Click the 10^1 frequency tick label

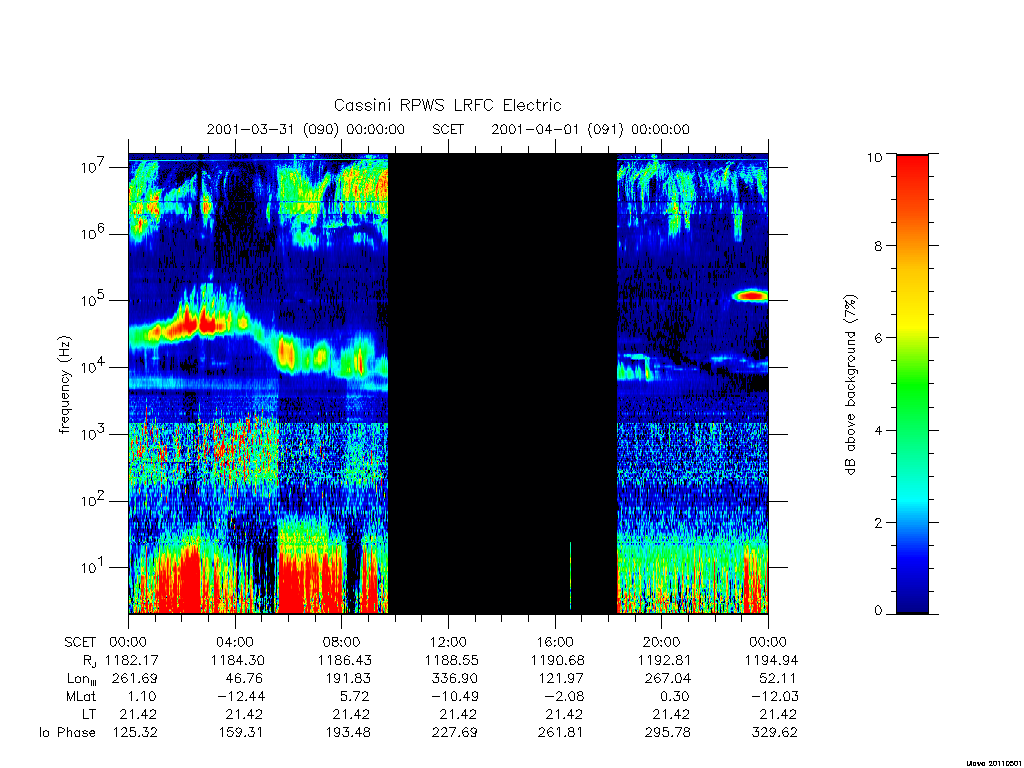click(93, 567)
